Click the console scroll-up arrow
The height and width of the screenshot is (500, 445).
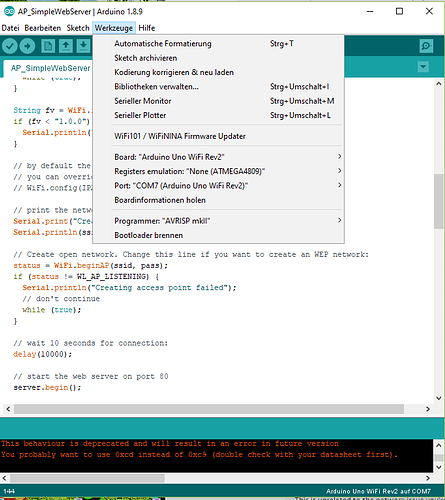[x=439, y=445]
